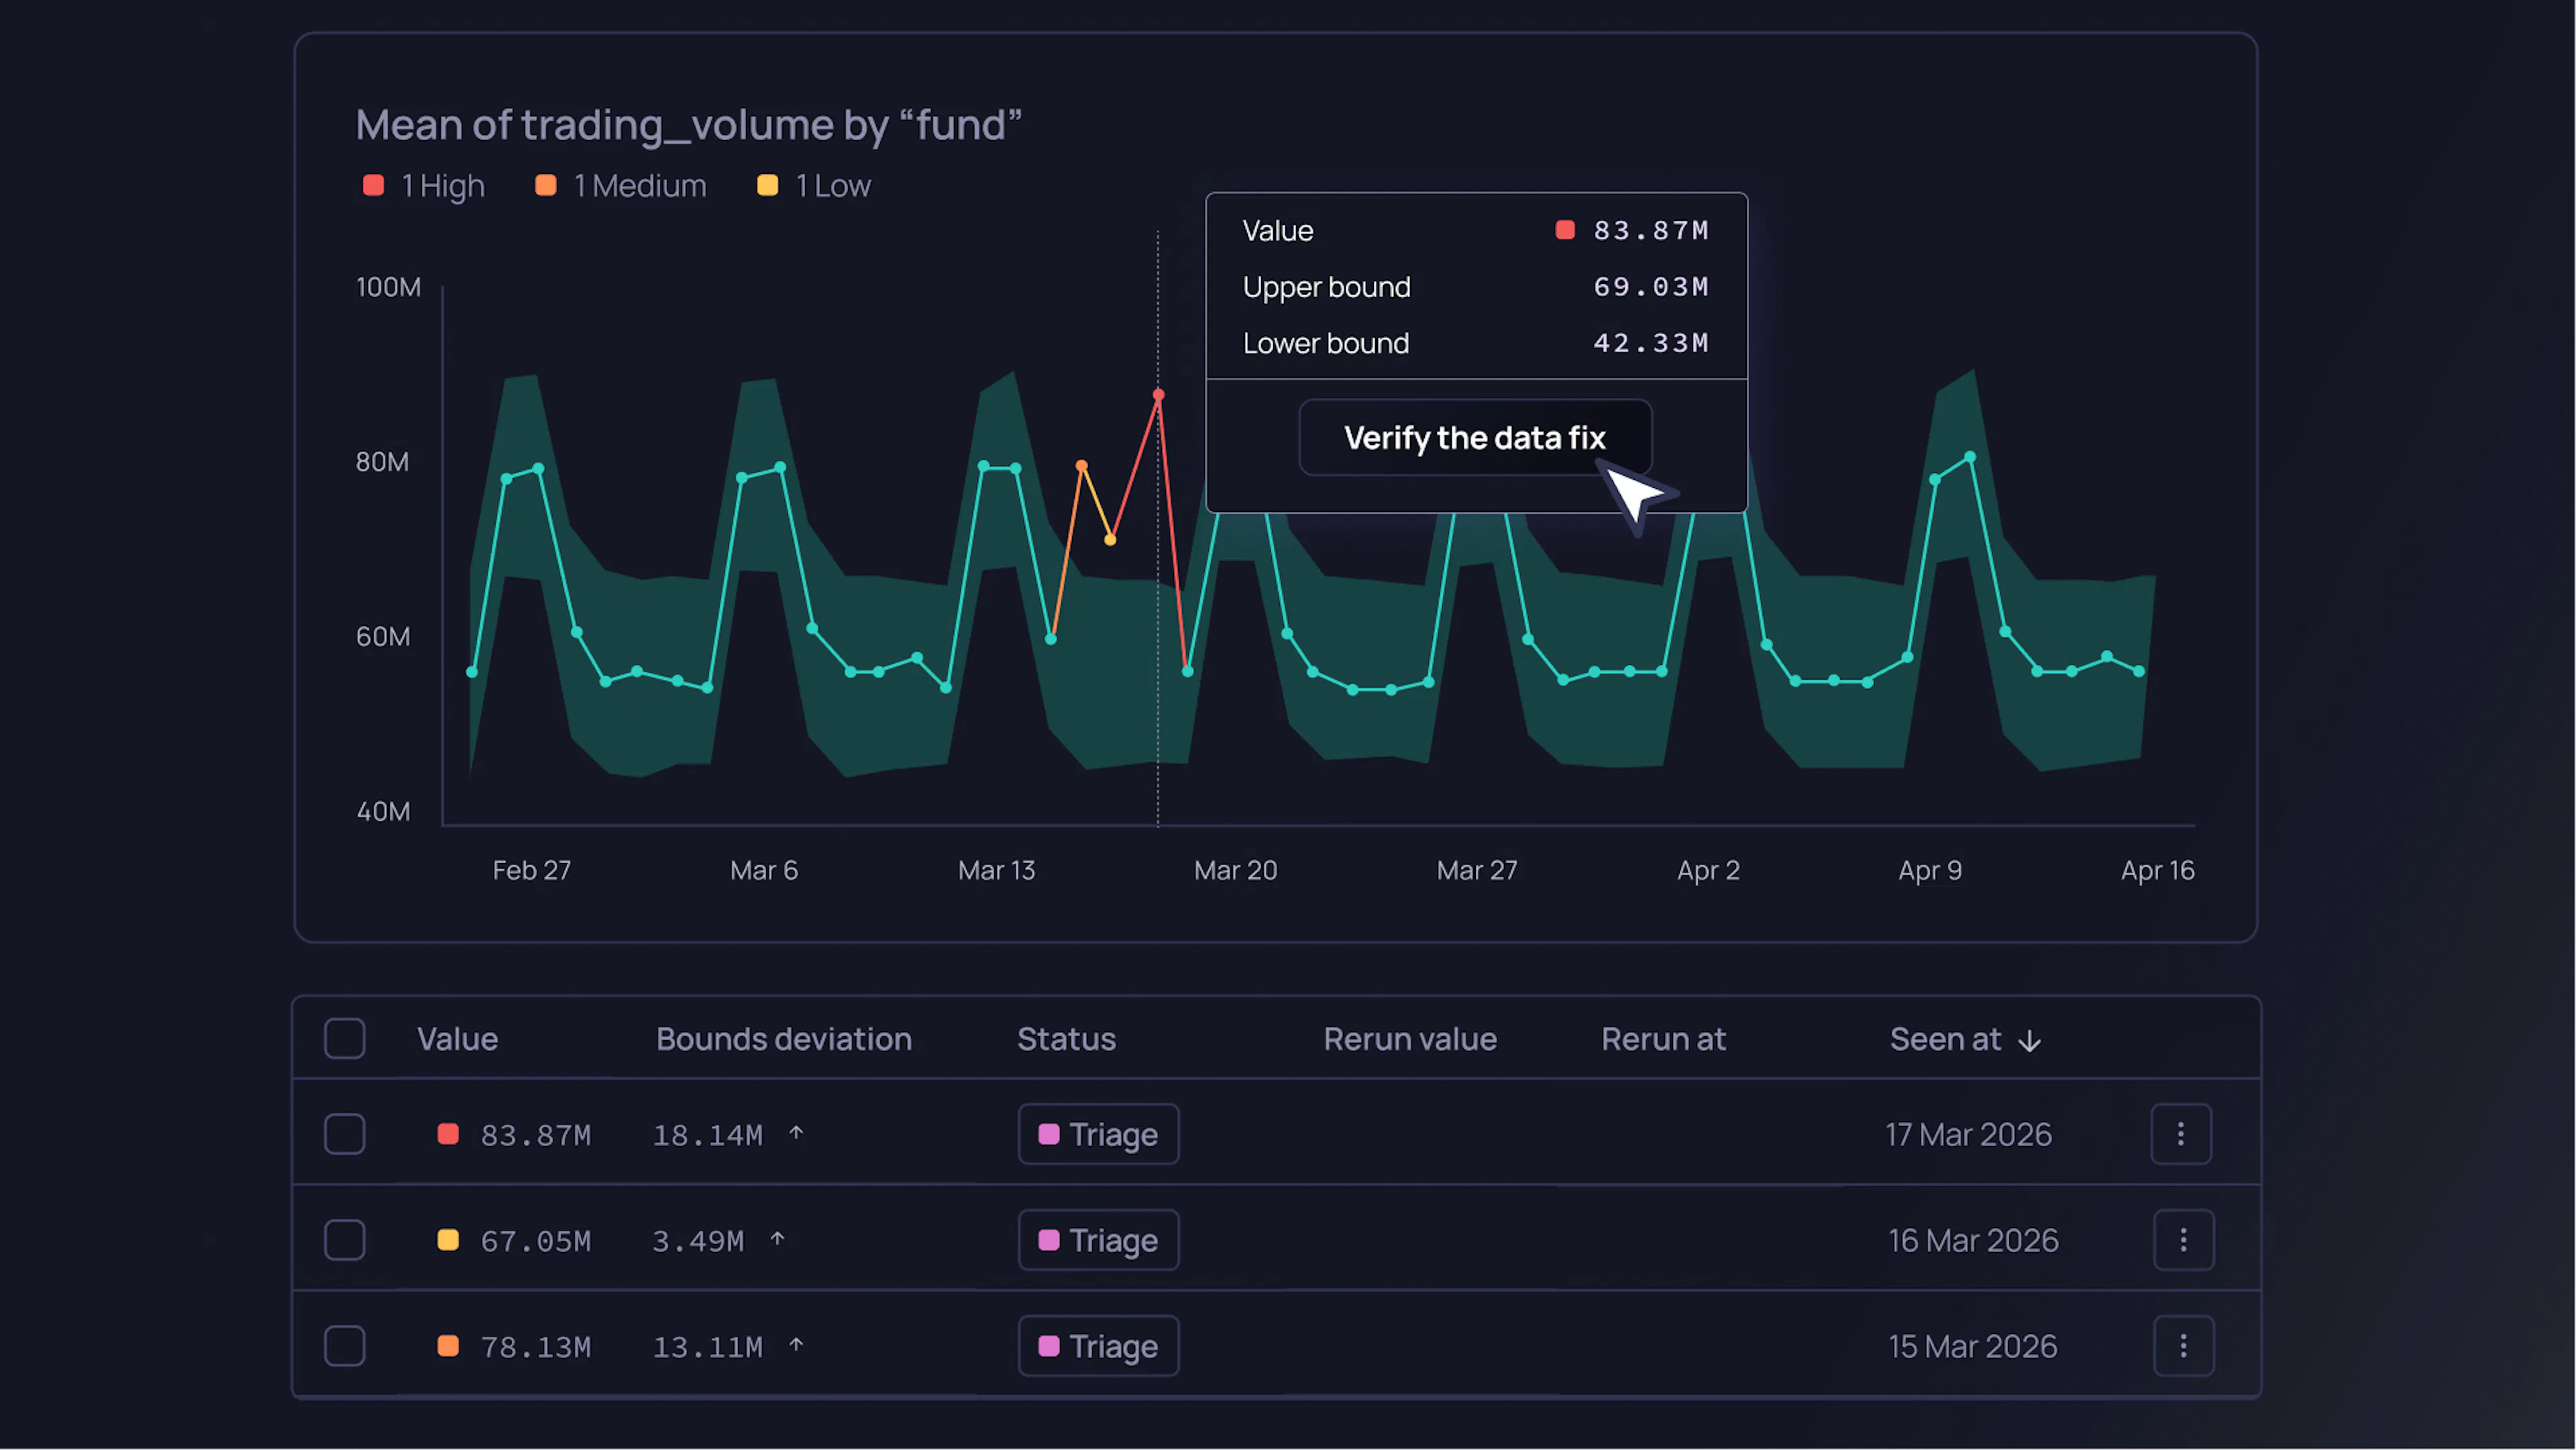This screenshot has height=1450, width=2576.
Task: Click up arrow next to 13.11M deviation
Action: pyautogui.click(x=796, y=1345)
